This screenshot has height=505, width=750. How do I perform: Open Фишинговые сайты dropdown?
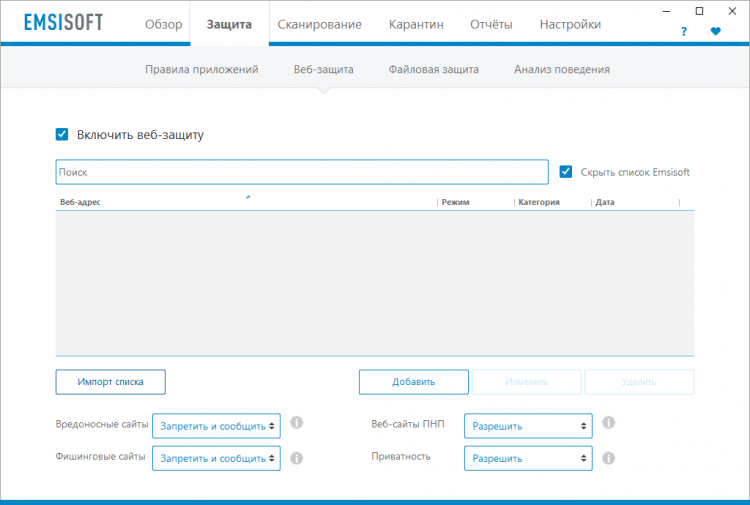click(x=216, y=458)
